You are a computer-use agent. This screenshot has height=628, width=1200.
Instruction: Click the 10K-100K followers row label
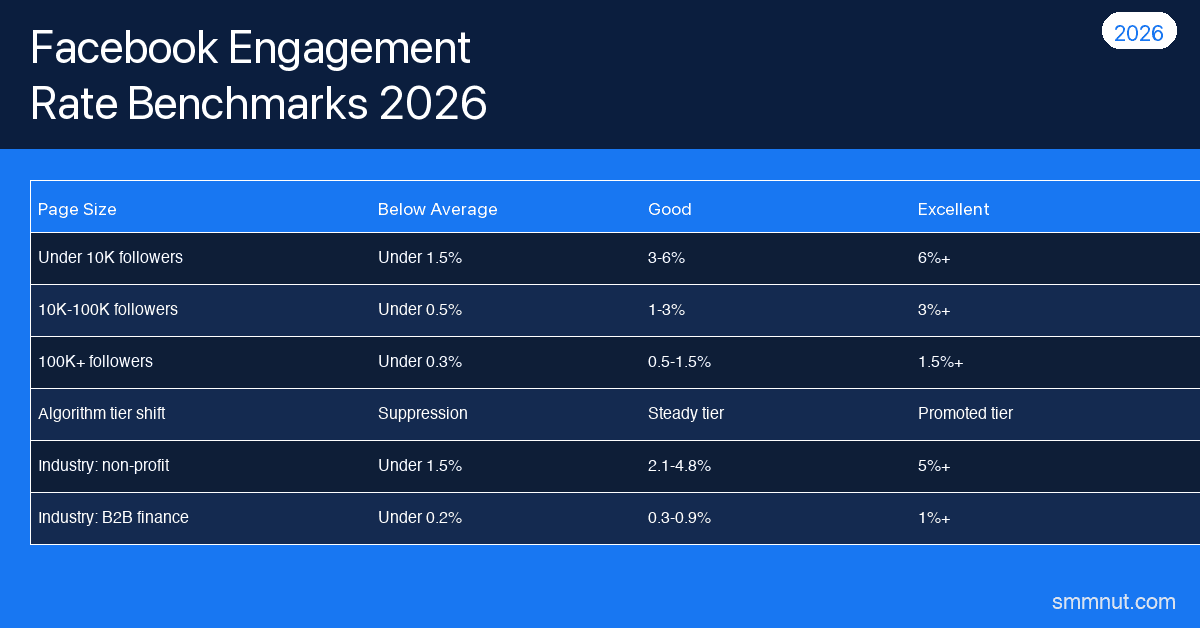[x=108, y=309]
